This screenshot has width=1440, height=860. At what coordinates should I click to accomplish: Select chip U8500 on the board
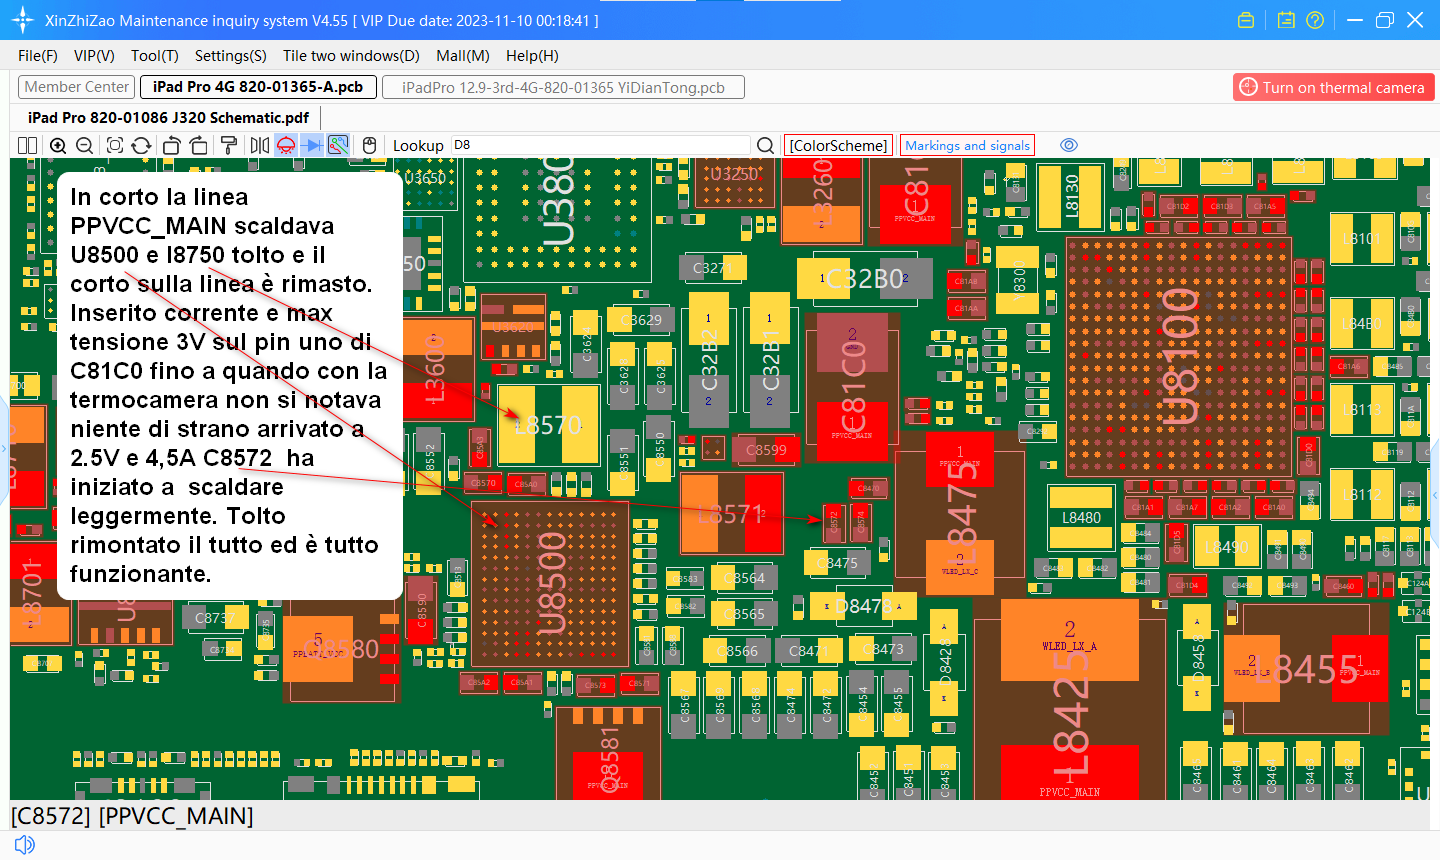point(550,584)
